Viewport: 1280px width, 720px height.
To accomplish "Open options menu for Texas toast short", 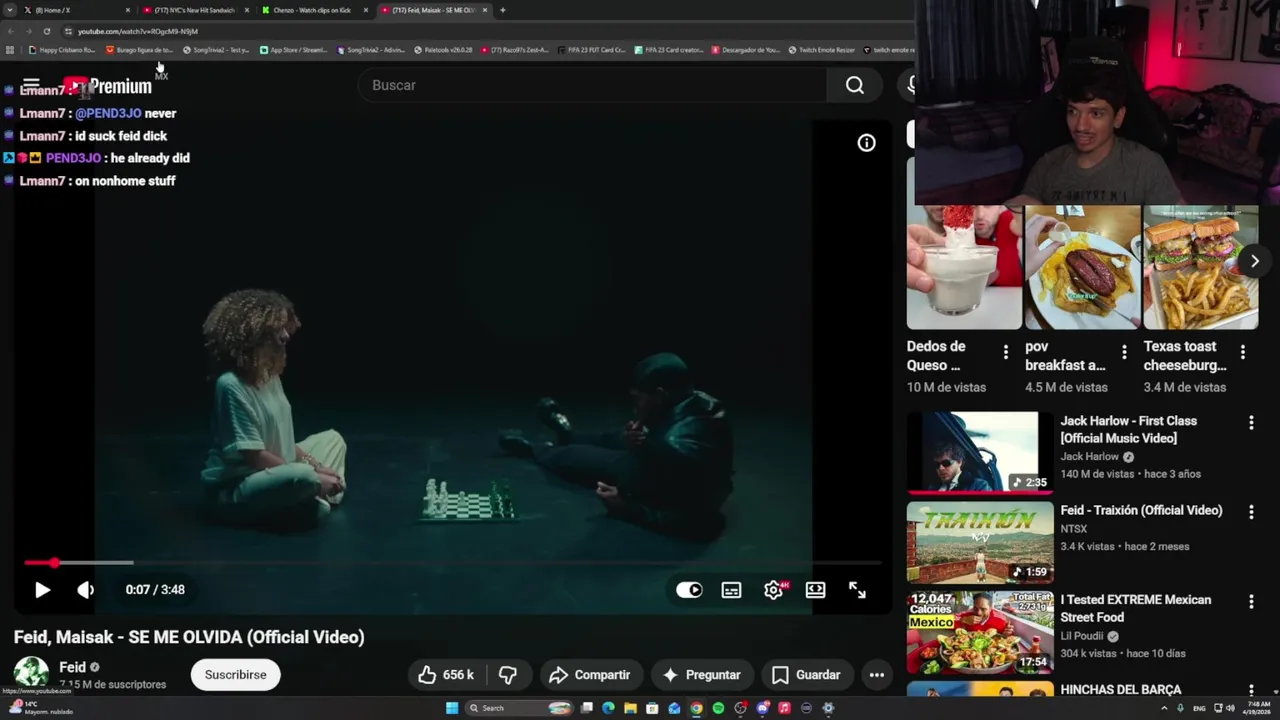I will point(1243,352).
